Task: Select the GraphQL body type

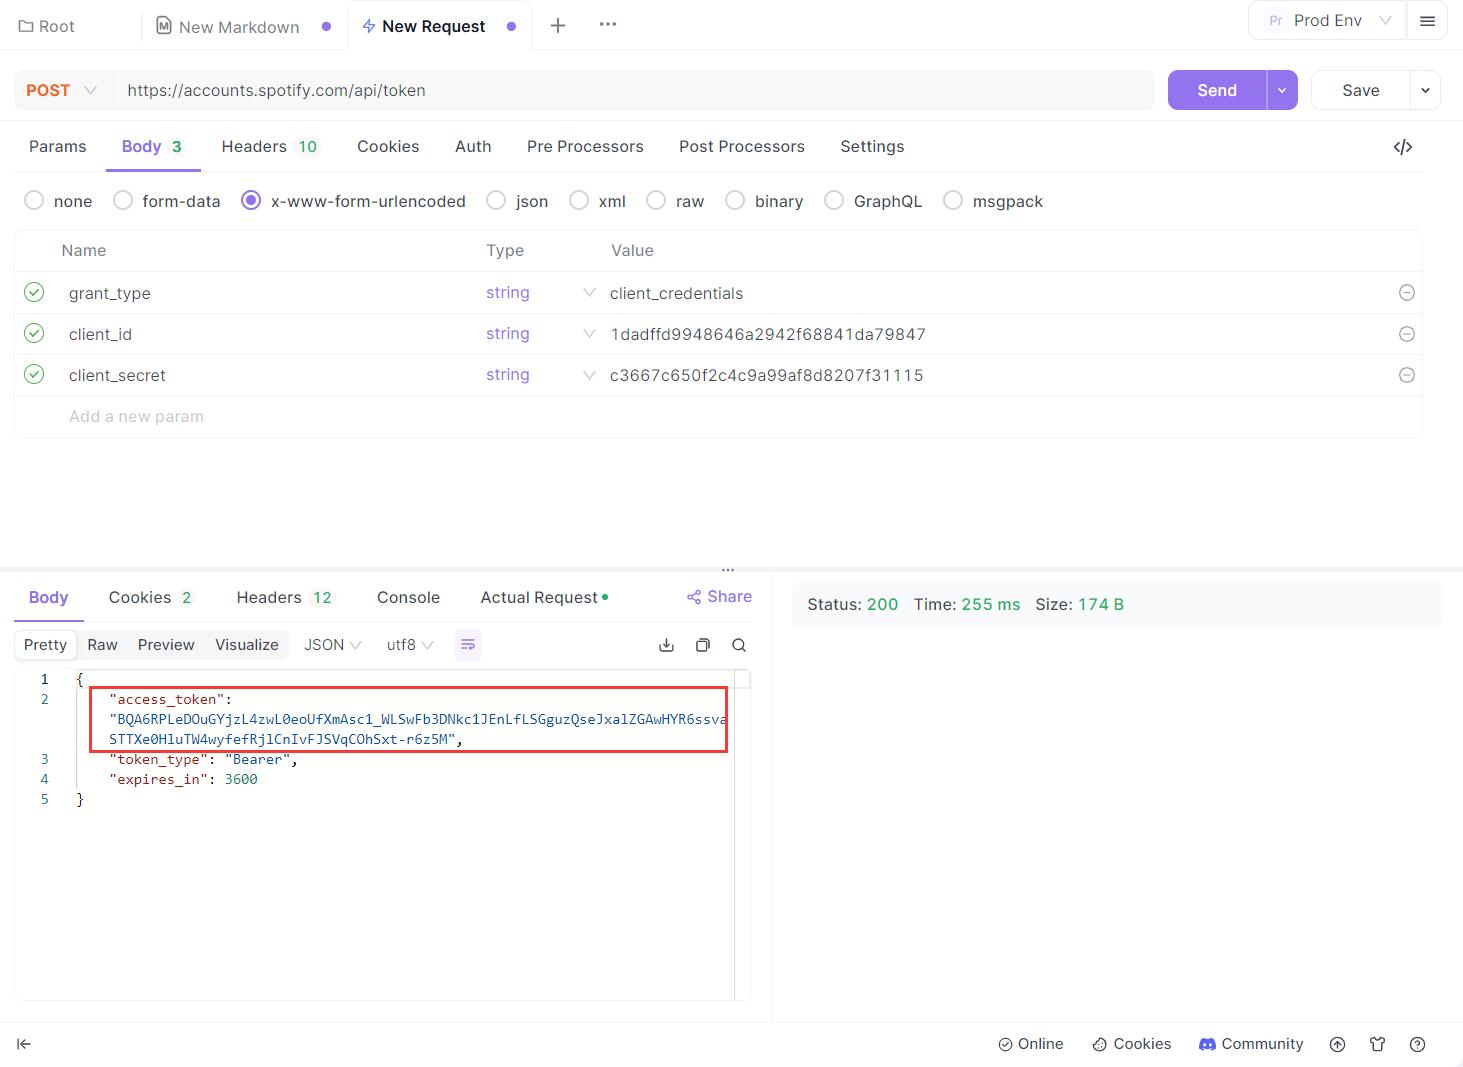Action: [x=834, y=201]
